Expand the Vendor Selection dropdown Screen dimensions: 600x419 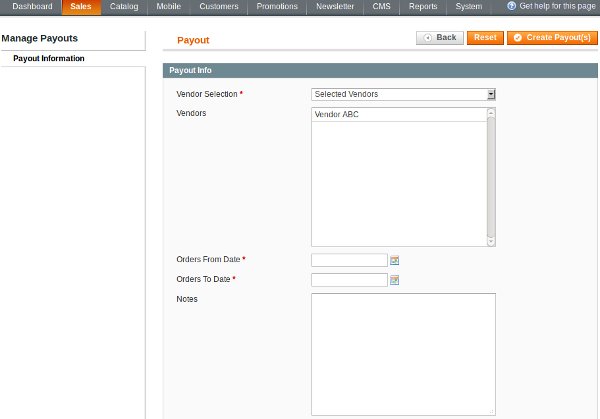403,95
